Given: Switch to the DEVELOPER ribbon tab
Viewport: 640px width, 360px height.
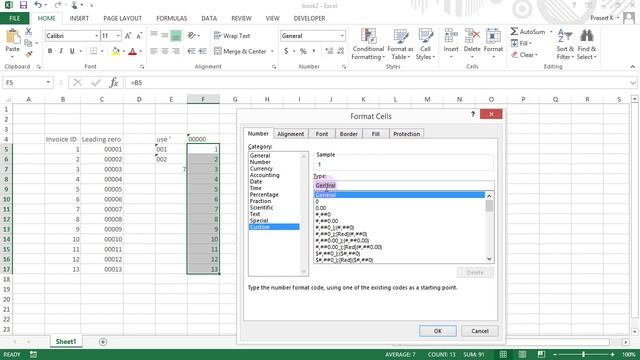Looking at the screenshot, I should pyautogui.click(x=309, y=18).
